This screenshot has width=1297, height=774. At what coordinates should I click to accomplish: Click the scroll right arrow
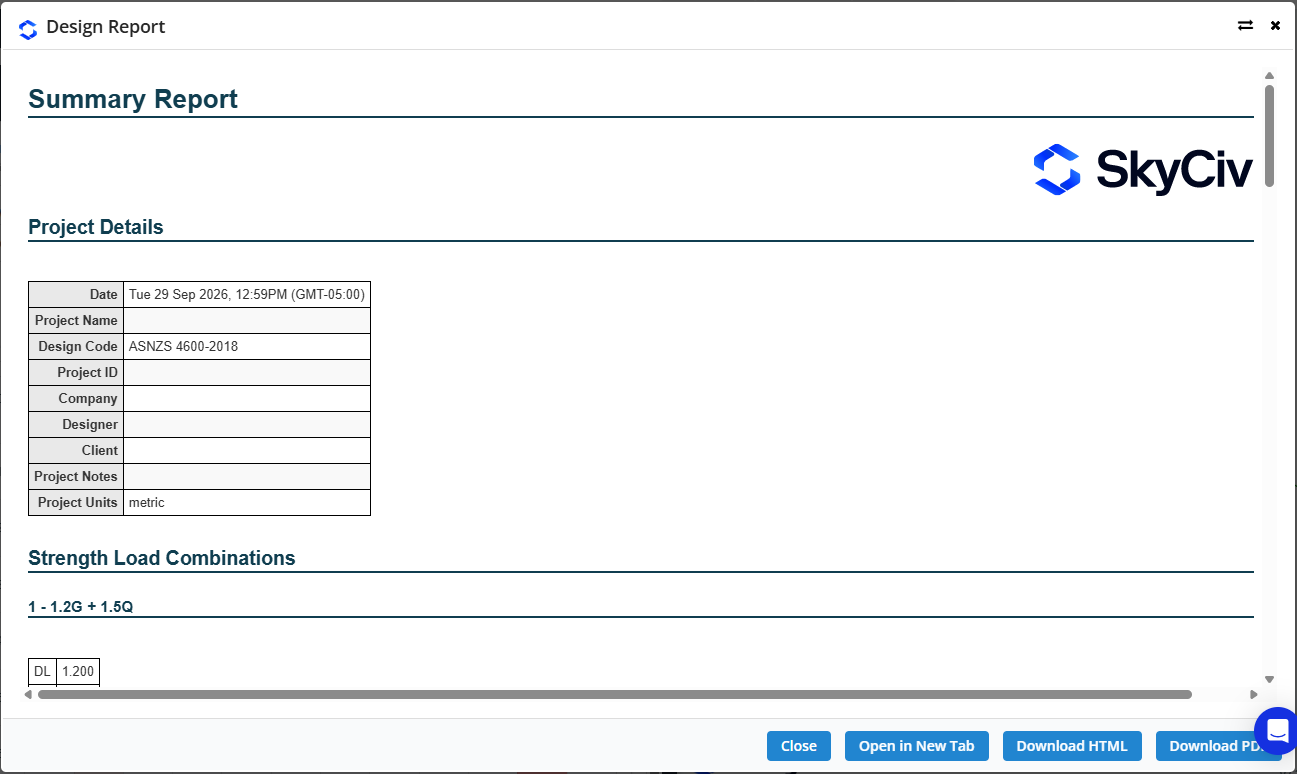pyautogui.click(x=1254, y=694)
